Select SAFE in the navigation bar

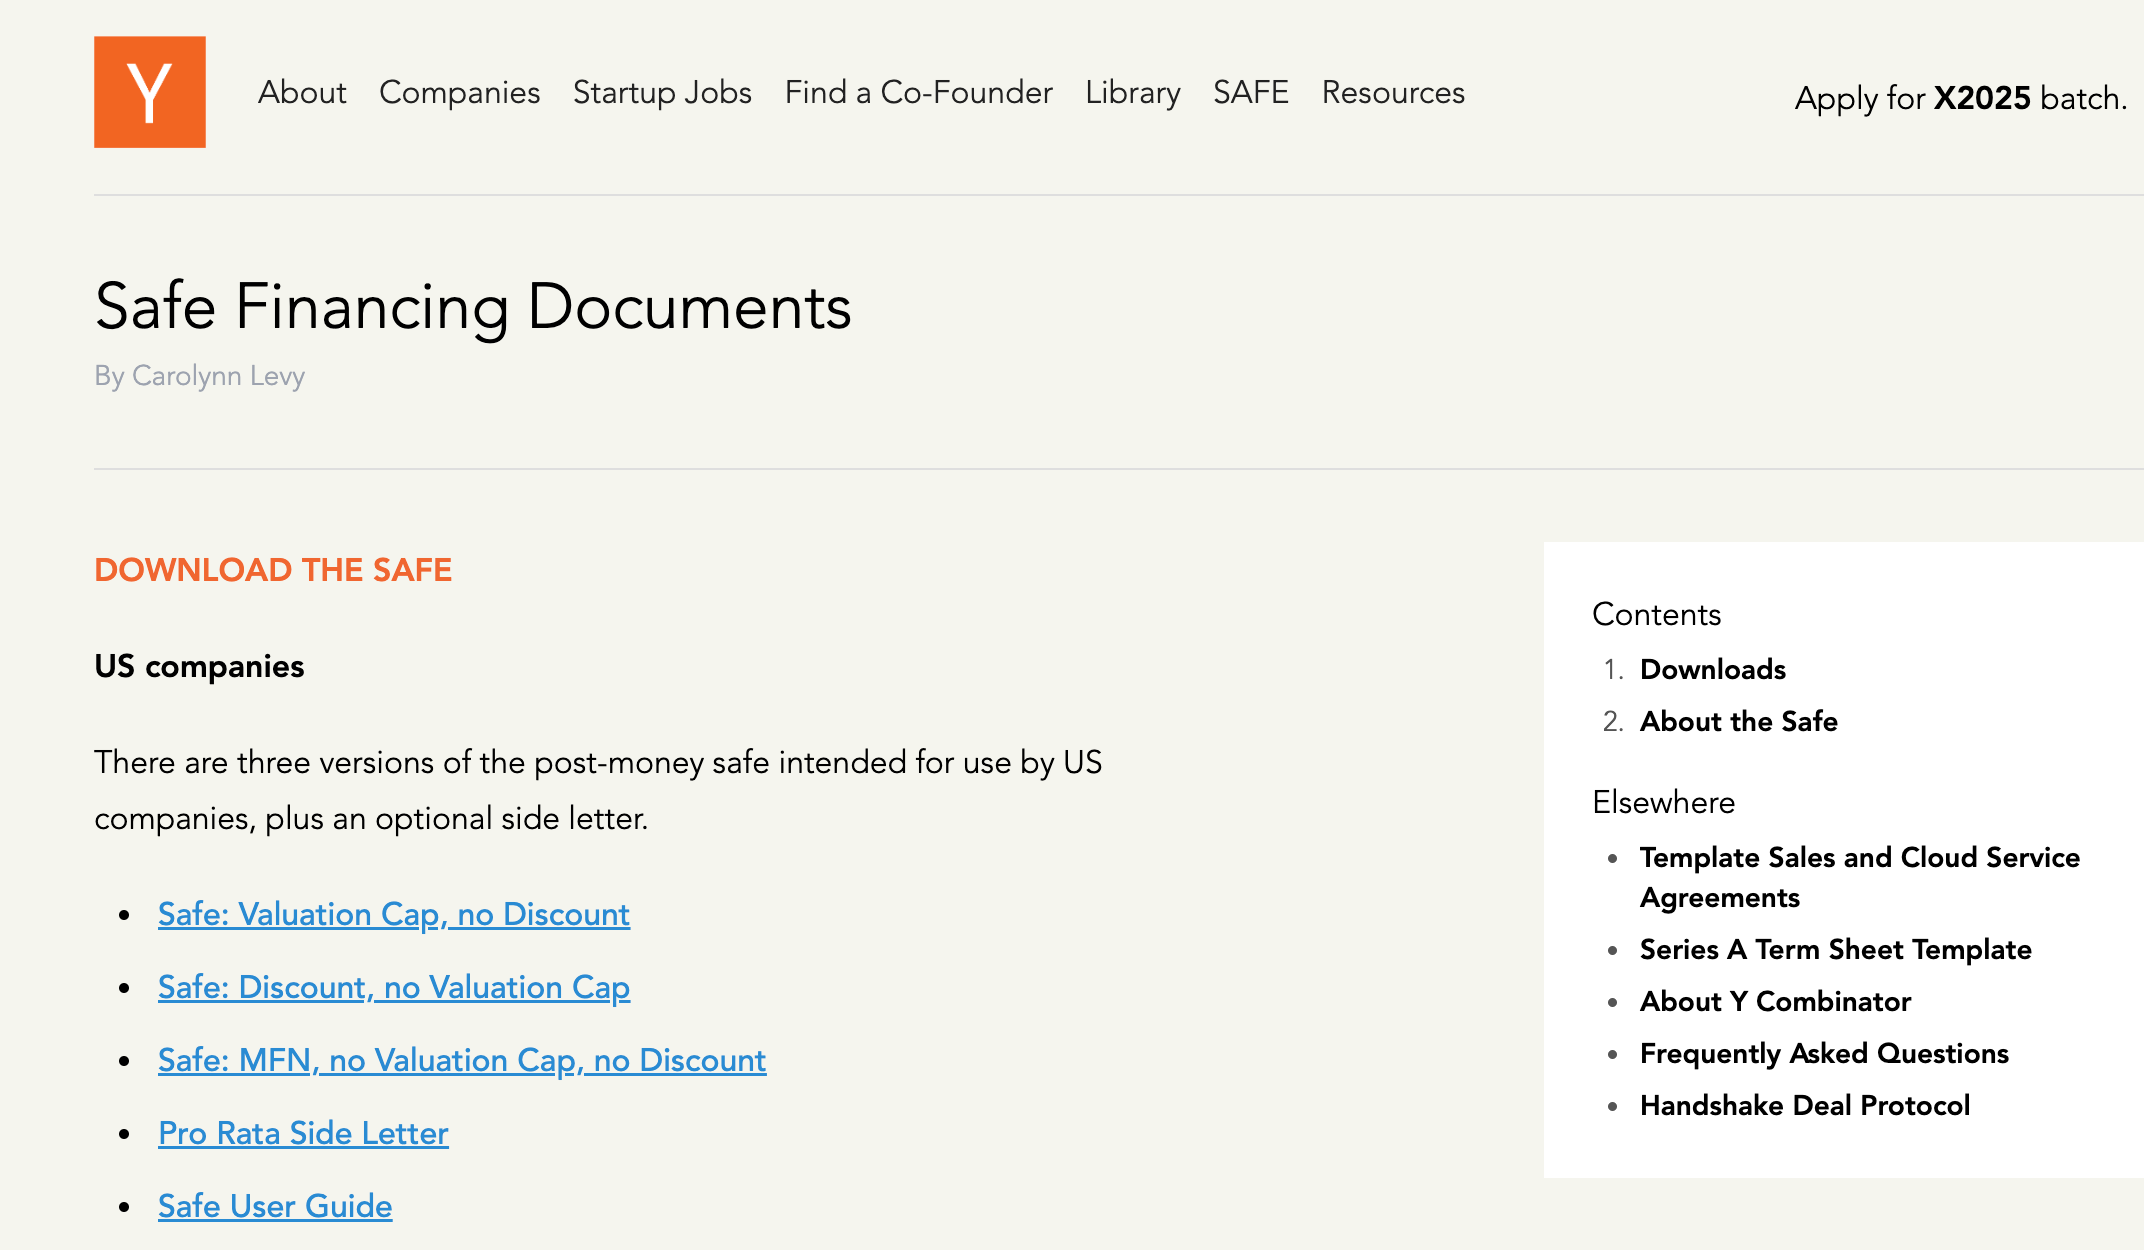point(1251,92)
